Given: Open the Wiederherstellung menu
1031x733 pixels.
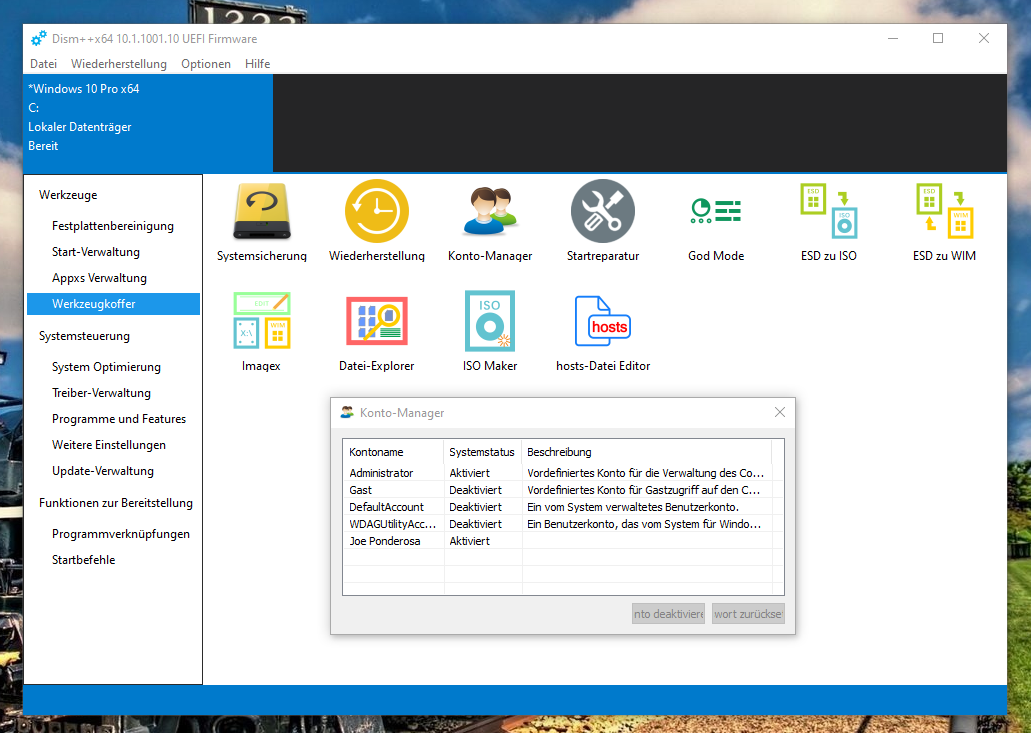Looking at the screenshot, I should pos(119,64).
